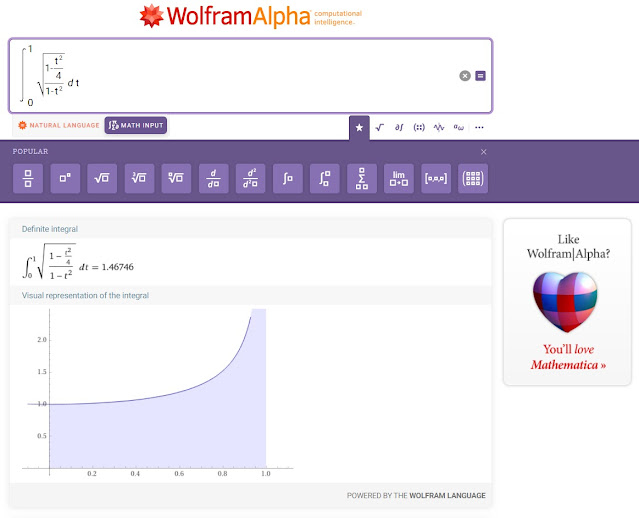Insert a square root template
Screen dimensions: 639x518
[102, 178]
